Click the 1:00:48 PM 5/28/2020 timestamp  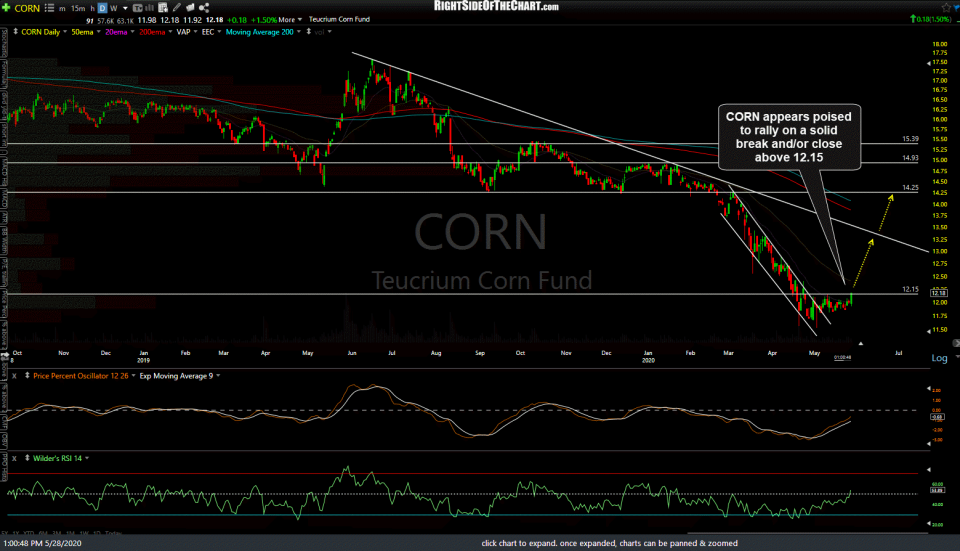[x=42, y=543]
